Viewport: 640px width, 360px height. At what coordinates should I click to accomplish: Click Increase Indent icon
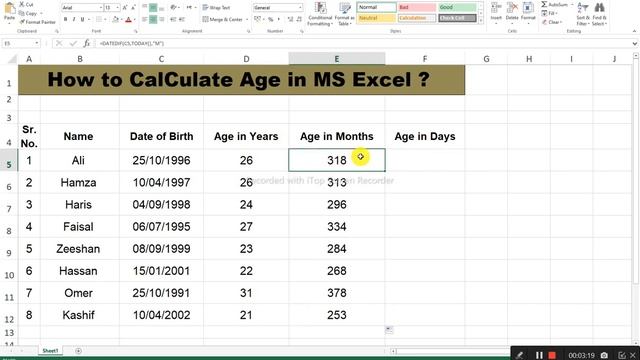(182, 20)
